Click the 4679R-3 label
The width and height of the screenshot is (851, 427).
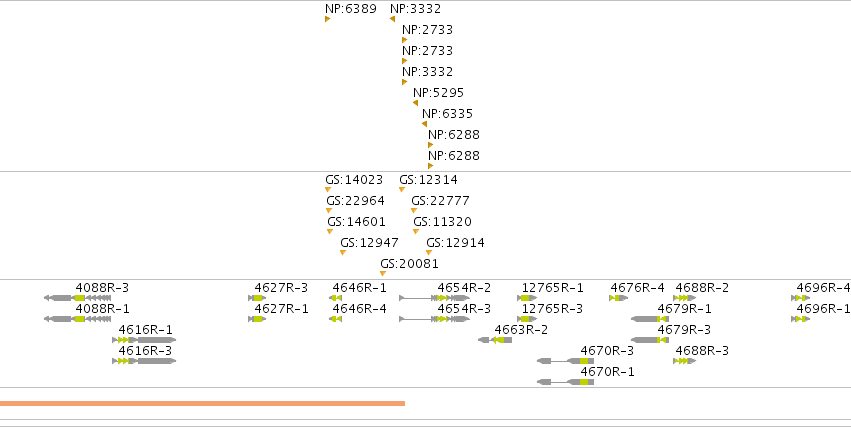(x=684, y=330)
